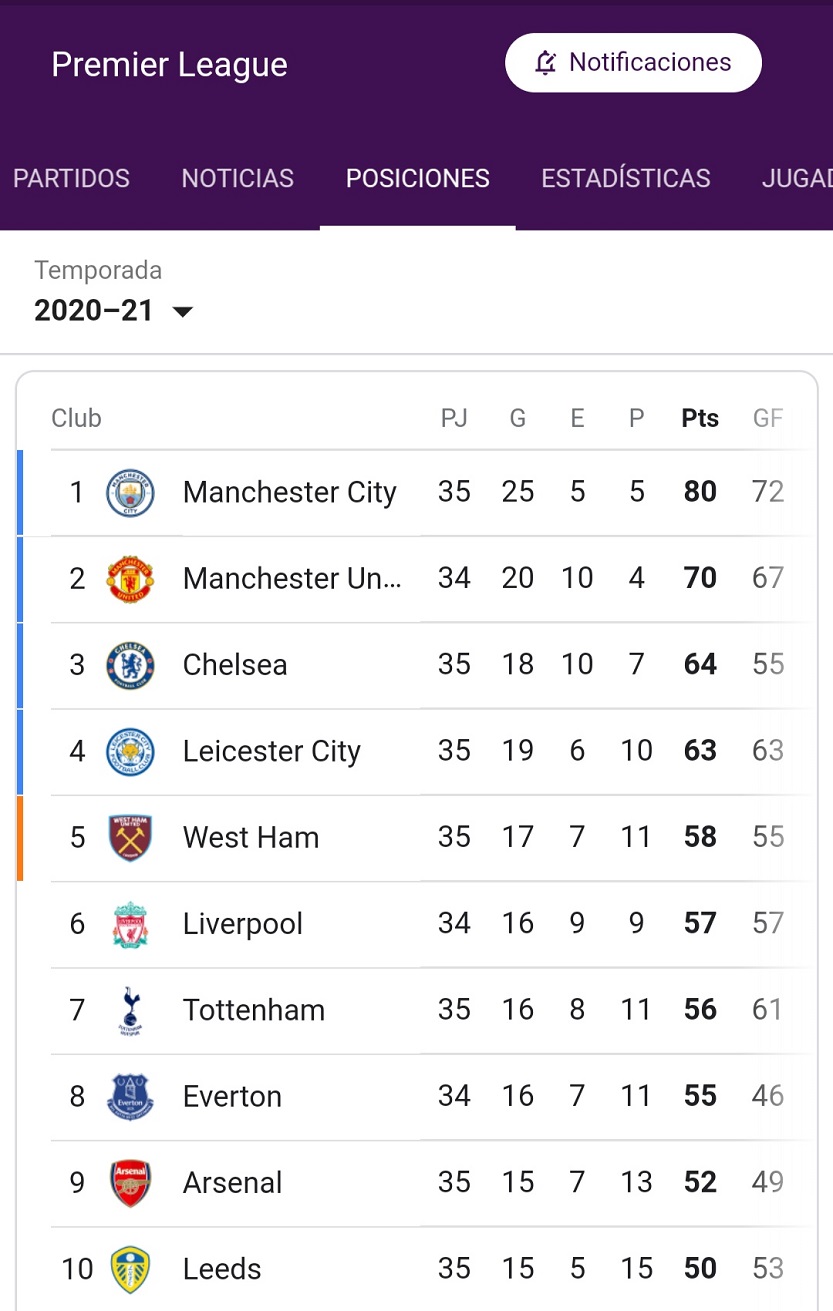
Task: Tap the Leicester City club badge
Action: pyautogui.click(x=130, y=751)
